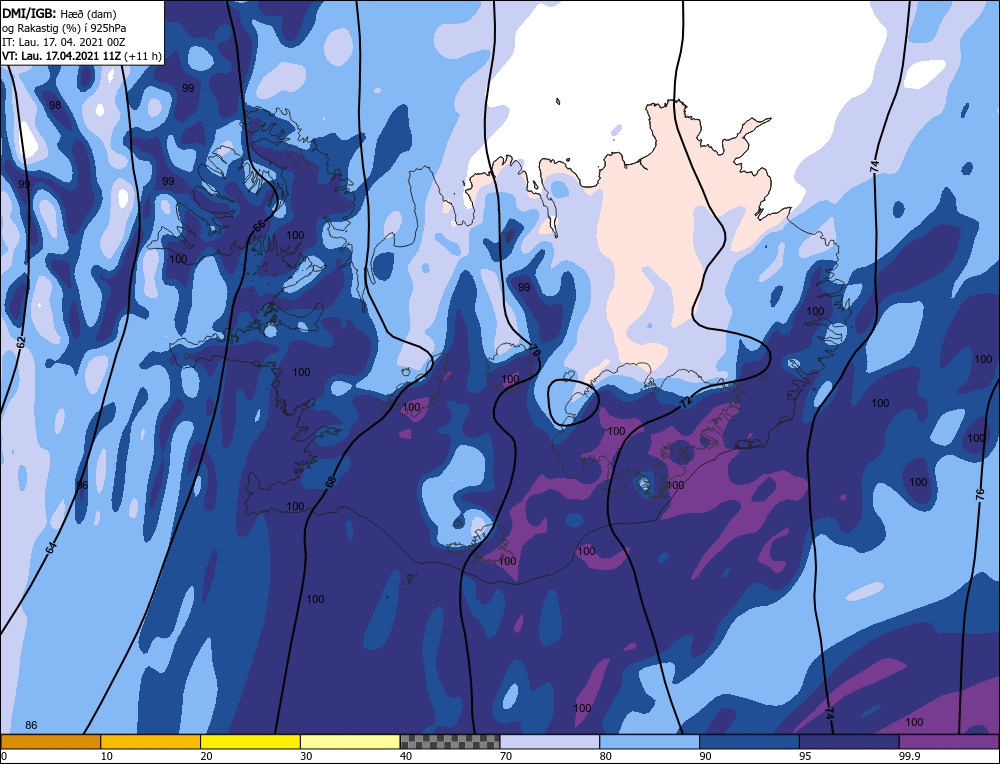
Task: Choose the lavender 70–80 legend swatch
Action: [x=550, y=742]
